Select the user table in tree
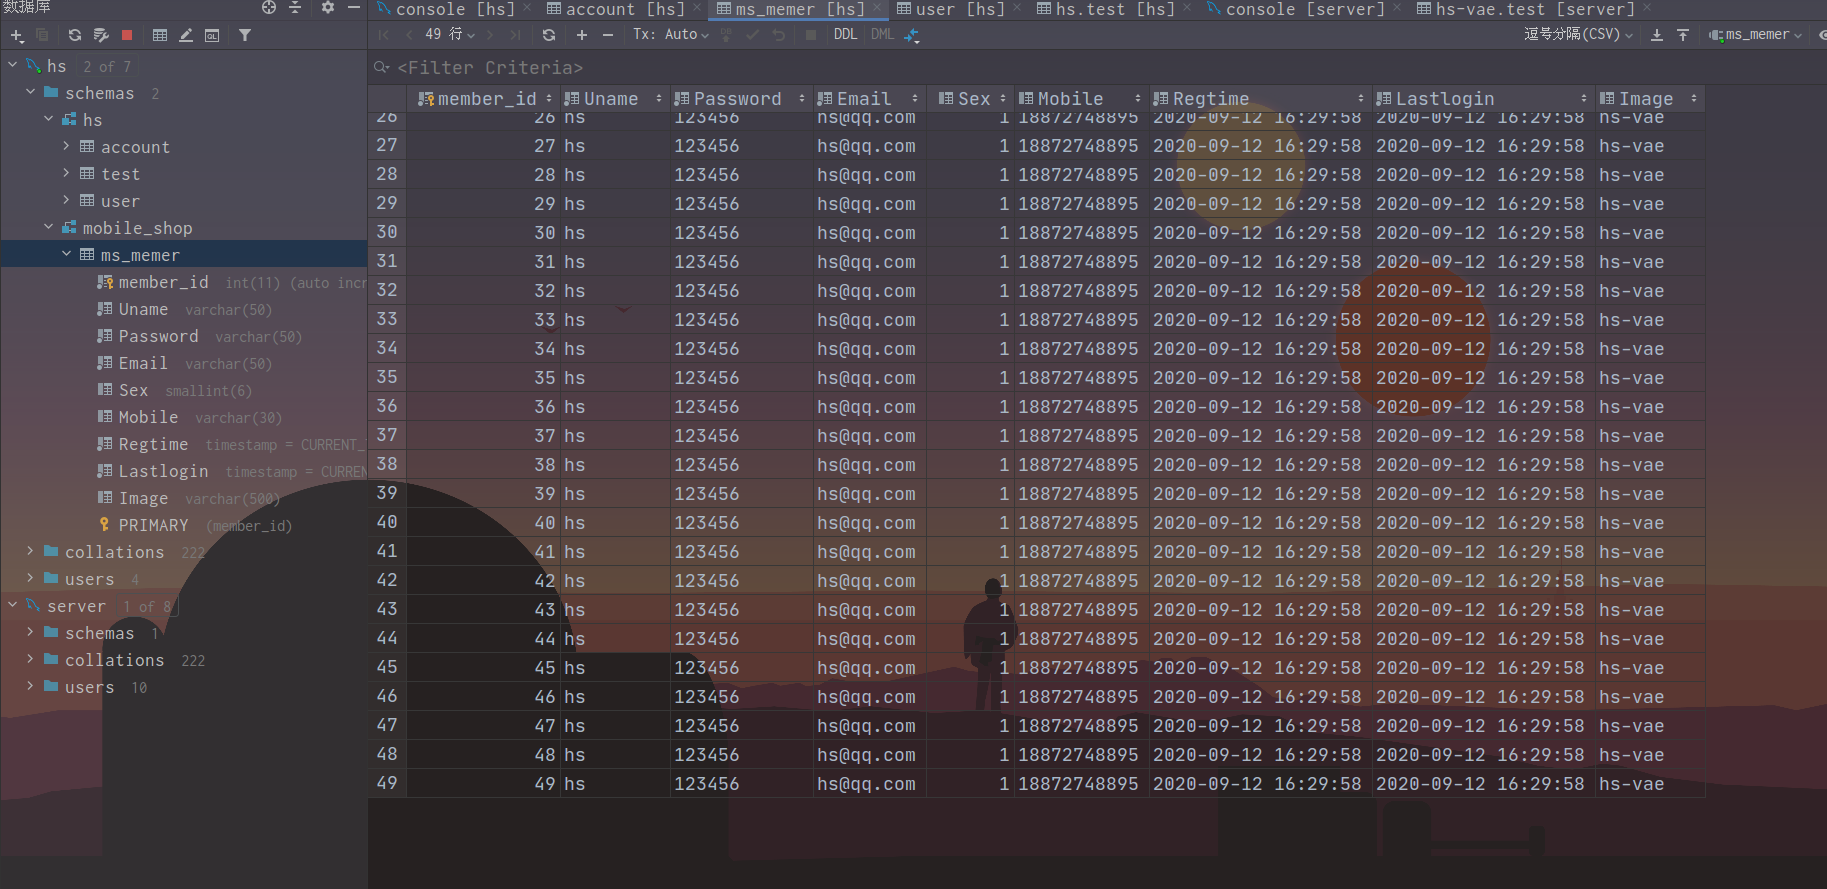Viewport: 1827px width, 889px height. point(120,200)
